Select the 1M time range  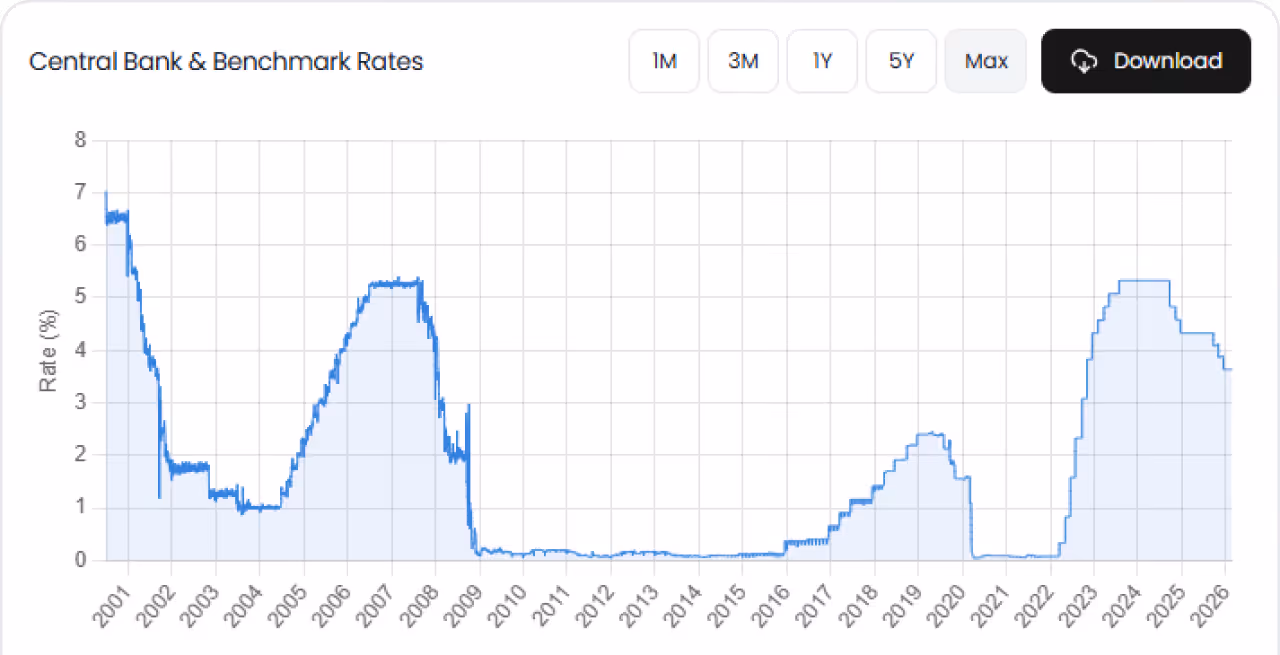point(663,61)
